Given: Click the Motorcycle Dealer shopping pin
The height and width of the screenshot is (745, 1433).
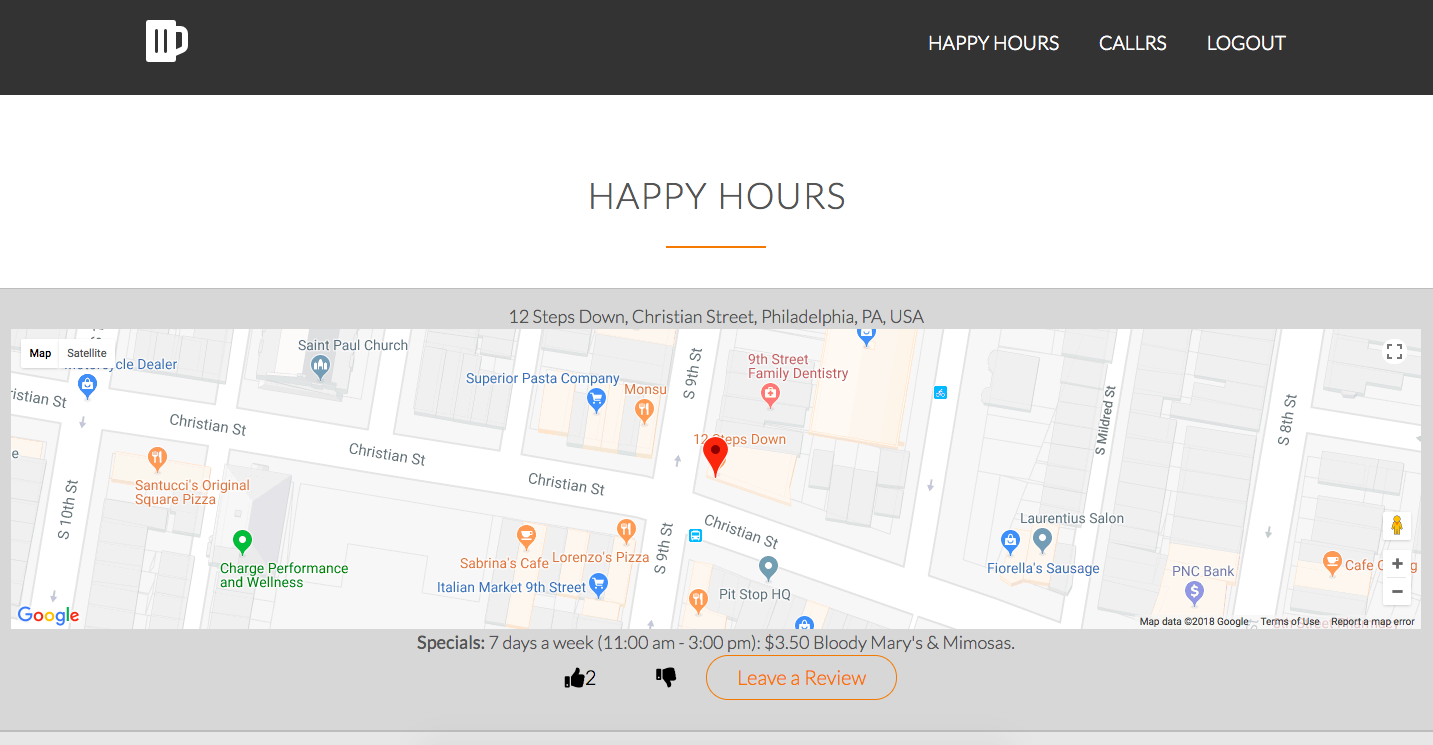Looking at the screenshot, I should click(87, 385).
